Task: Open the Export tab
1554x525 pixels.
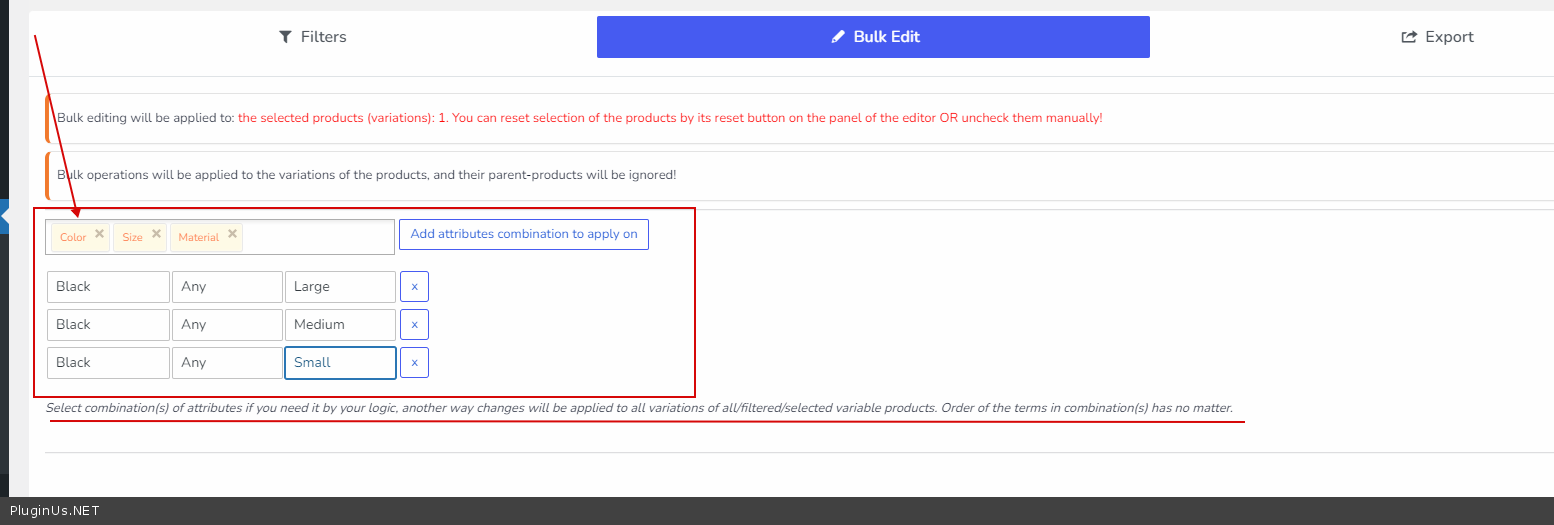Action: pyautogui.click(x=1438, y=37)
